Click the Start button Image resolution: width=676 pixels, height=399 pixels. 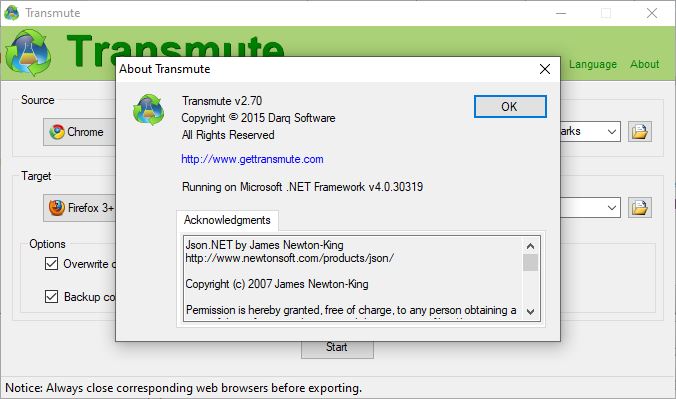pos(337,349)
